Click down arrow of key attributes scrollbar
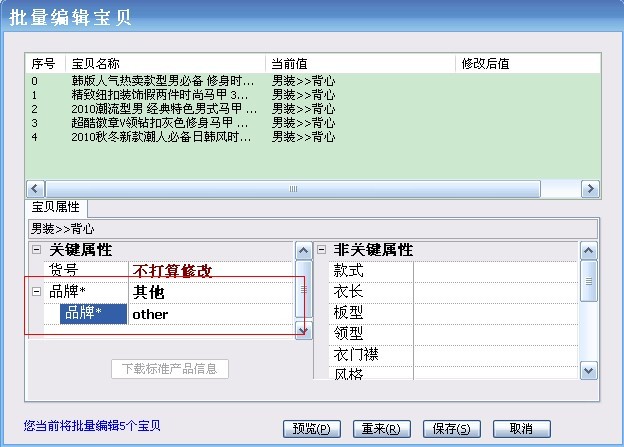Viewport: 624px width, 447px height. (304, 330)
